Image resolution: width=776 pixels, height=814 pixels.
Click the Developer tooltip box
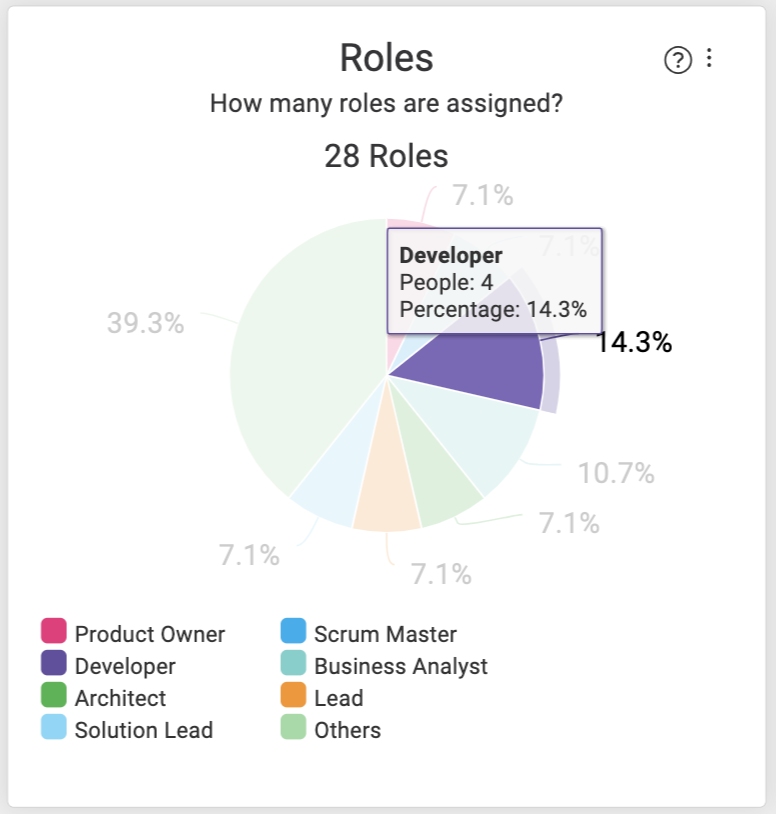(495, 281)
